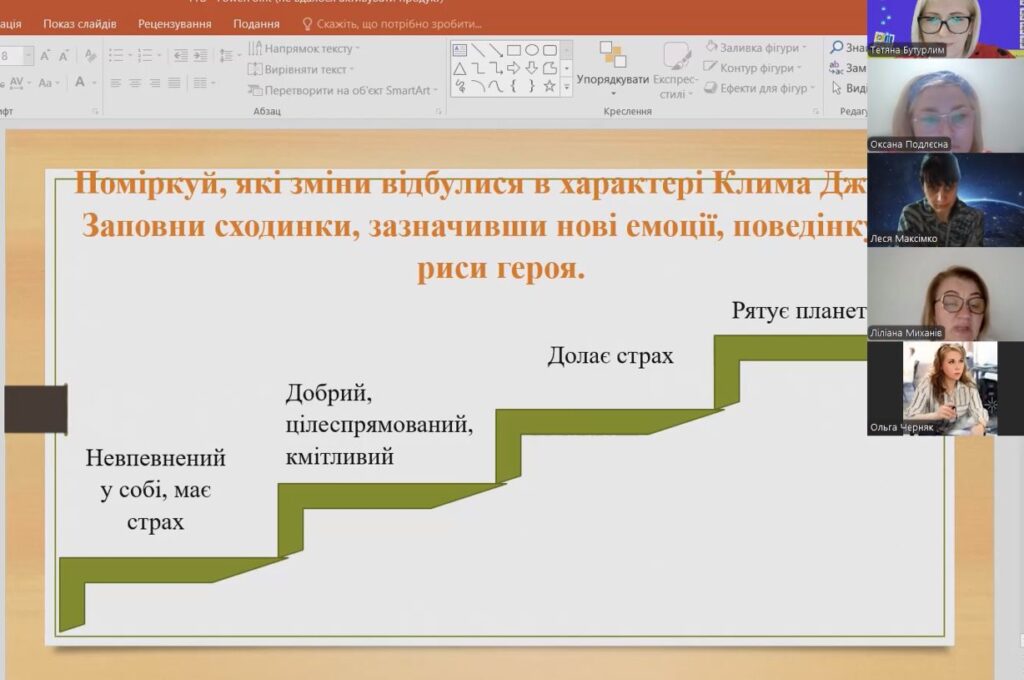The image size is (1024, 680).
Task: Click Increase List Level icon
Action: click(200, 56)
